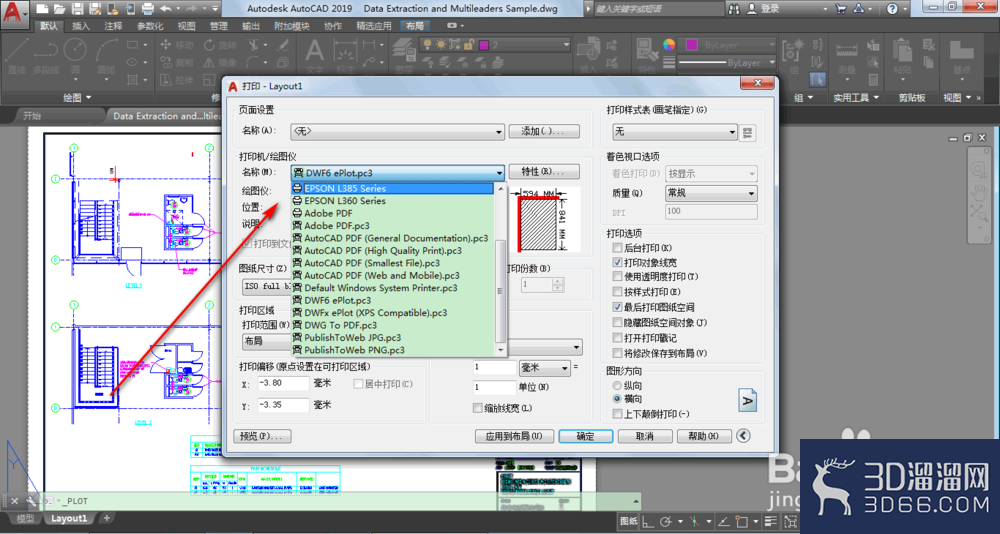
Task: Switch to the 模型 tab at bottom
Action: tap(26, 518)
